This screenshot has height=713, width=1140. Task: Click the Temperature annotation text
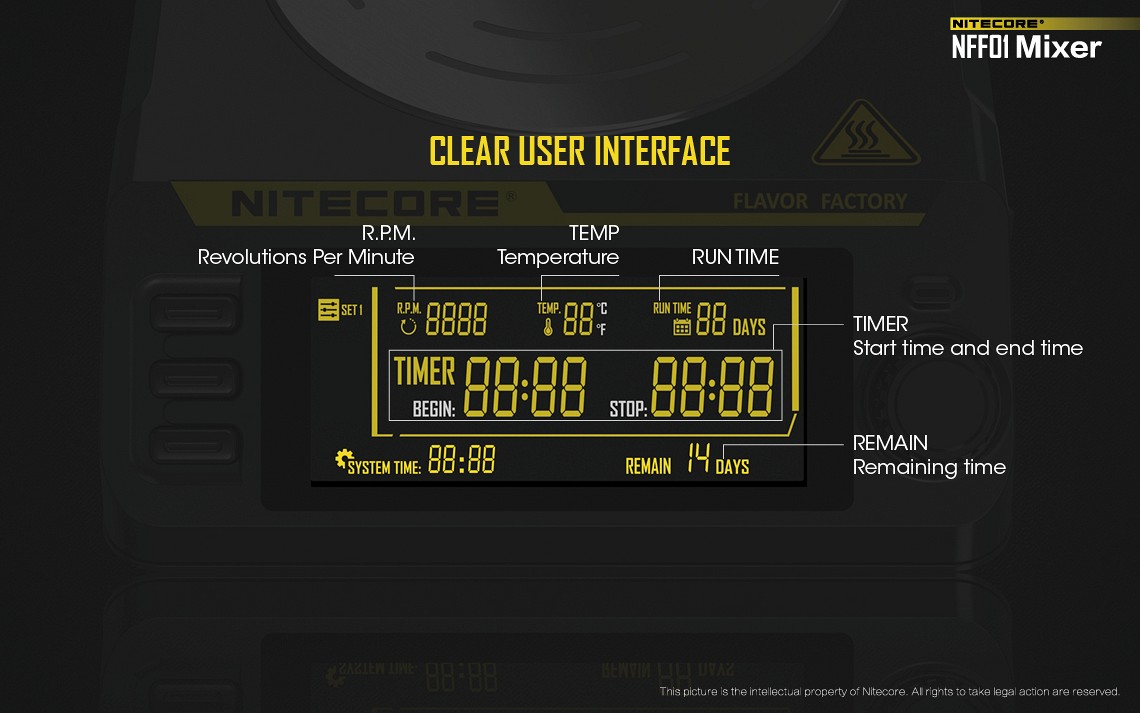click(x=558, y=257)
